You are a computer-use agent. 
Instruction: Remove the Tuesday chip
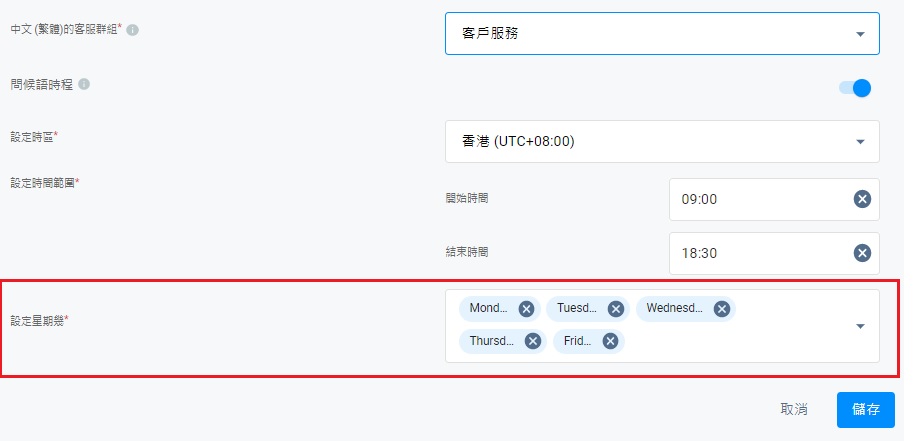point(616,309)
